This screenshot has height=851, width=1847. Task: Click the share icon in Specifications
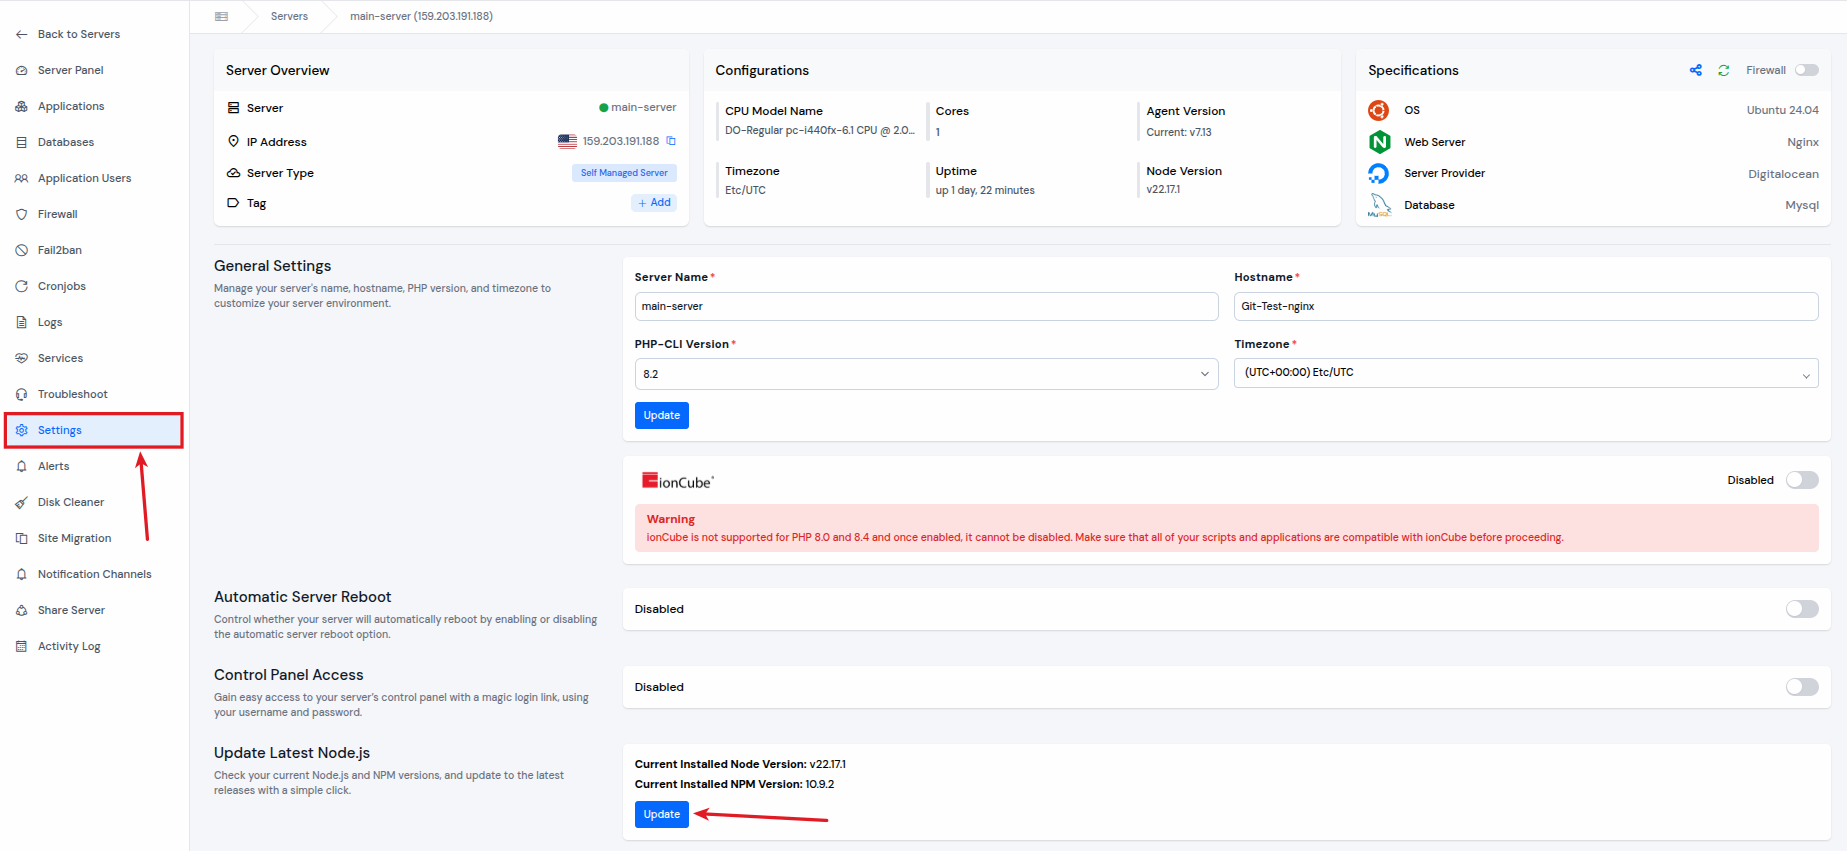click(x=1695, y=70)
